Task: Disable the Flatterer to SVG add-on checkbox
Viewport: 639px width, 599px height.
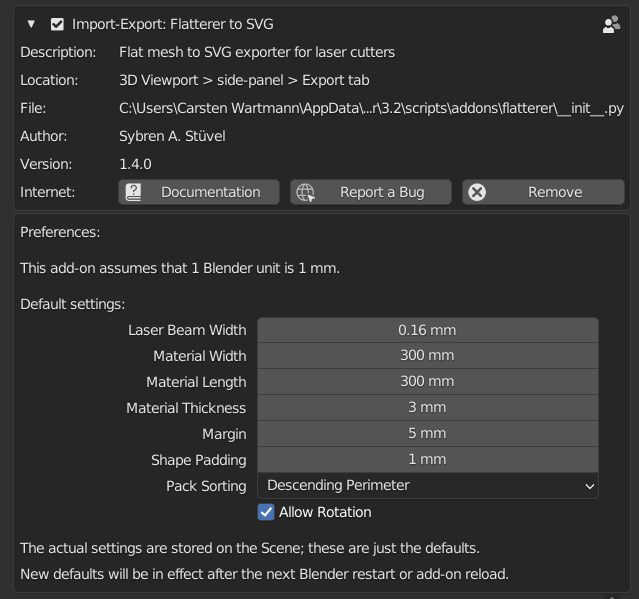Action: coord(58,24)
